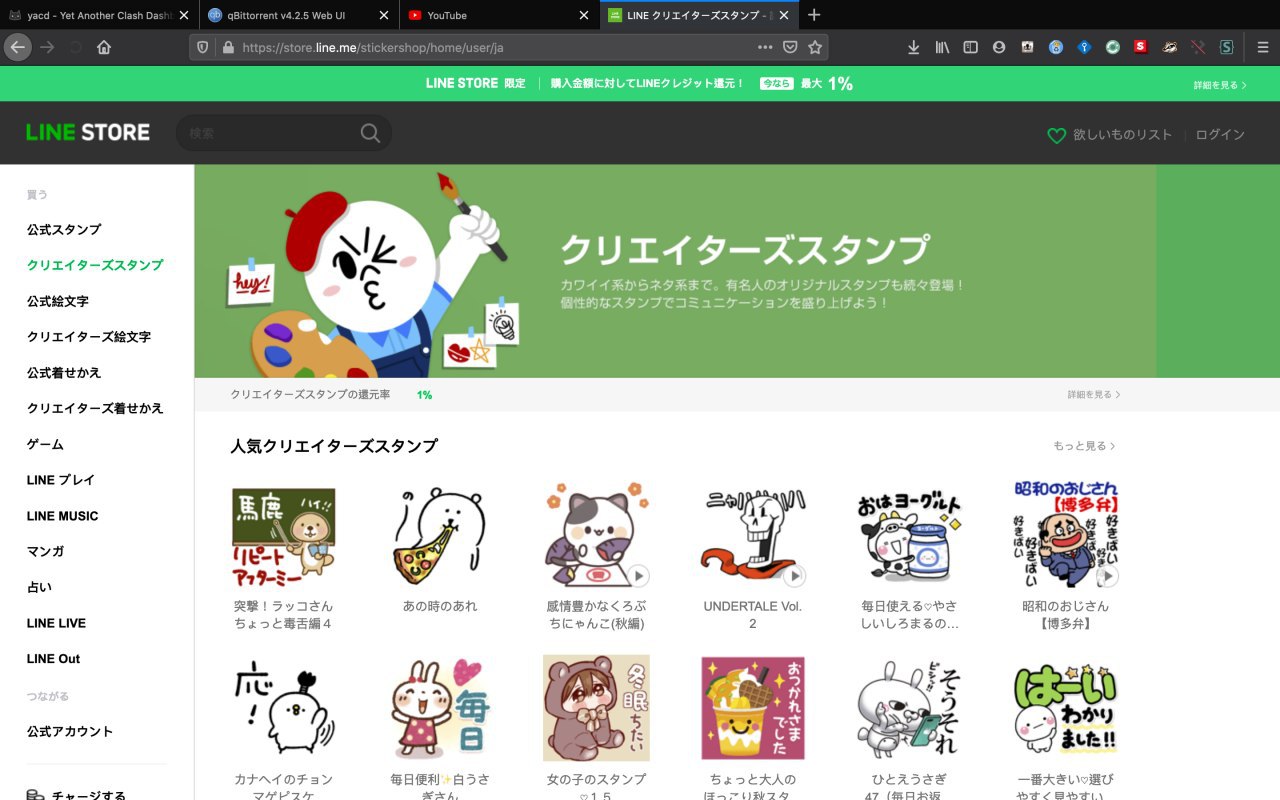Click the red S extension icon
The image size is (1280, 800).
pos(1141,47)
